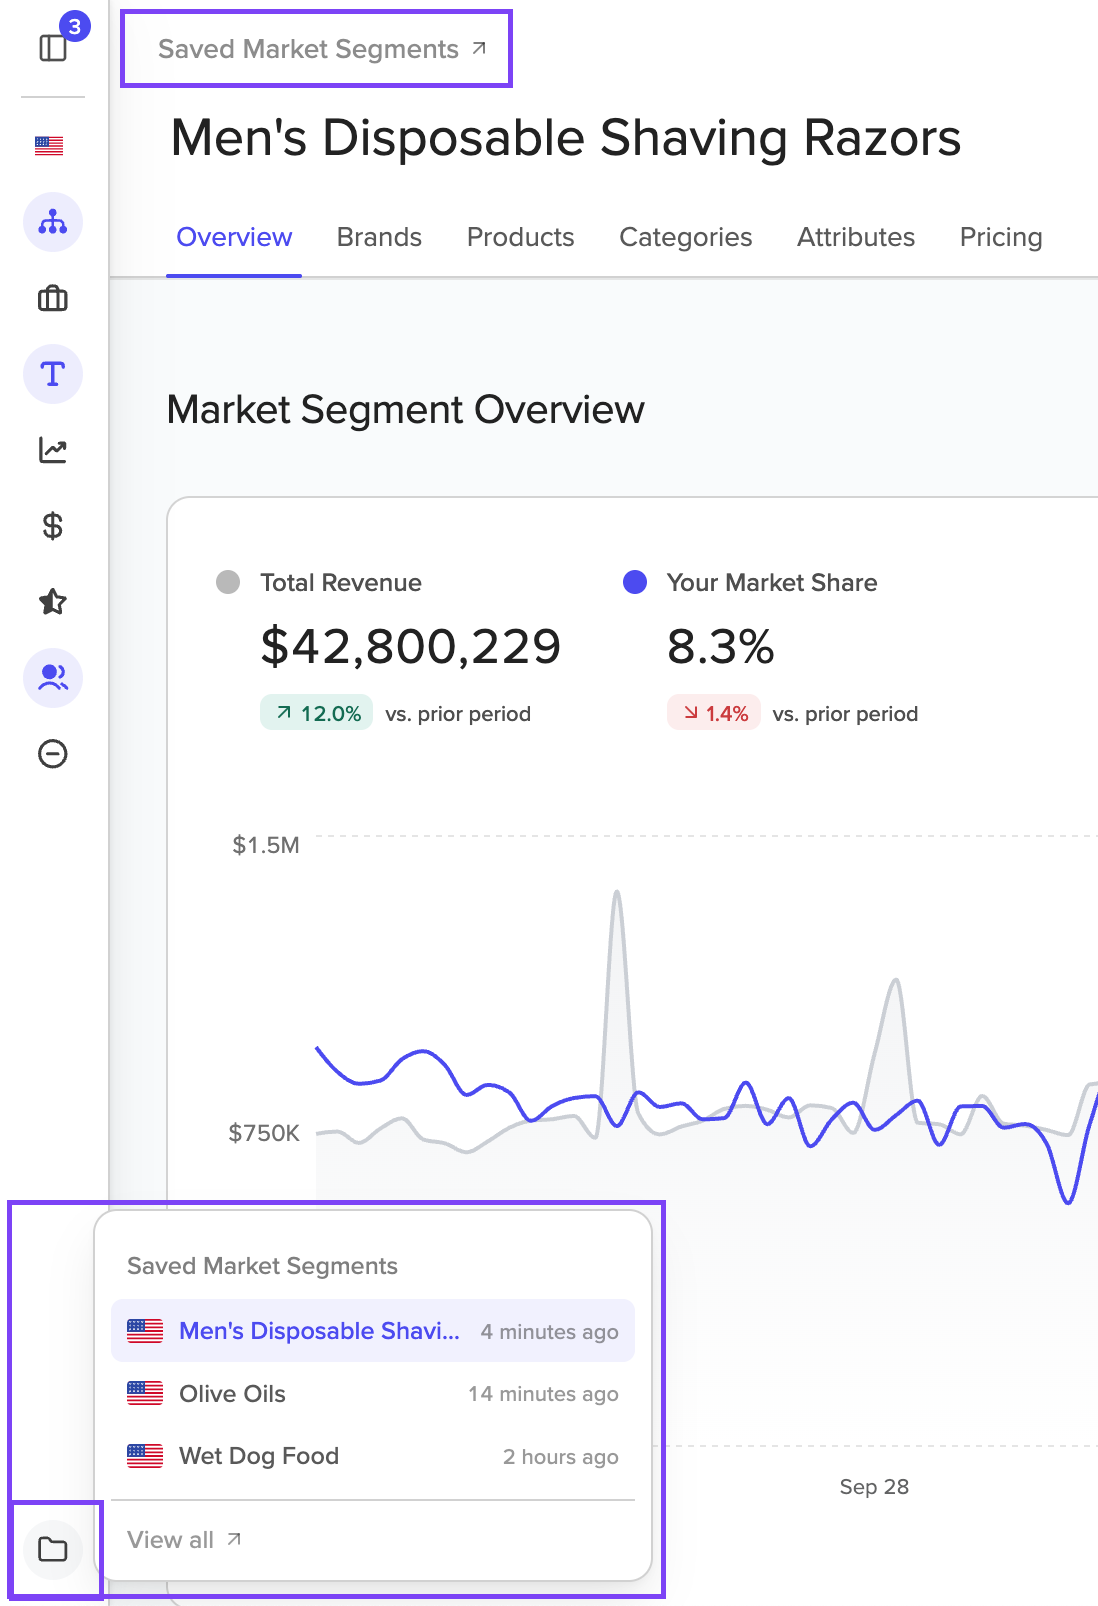Click the T text icon in sidebar
This screenshot has height=1606, width=1098.
tap(53, 374)
